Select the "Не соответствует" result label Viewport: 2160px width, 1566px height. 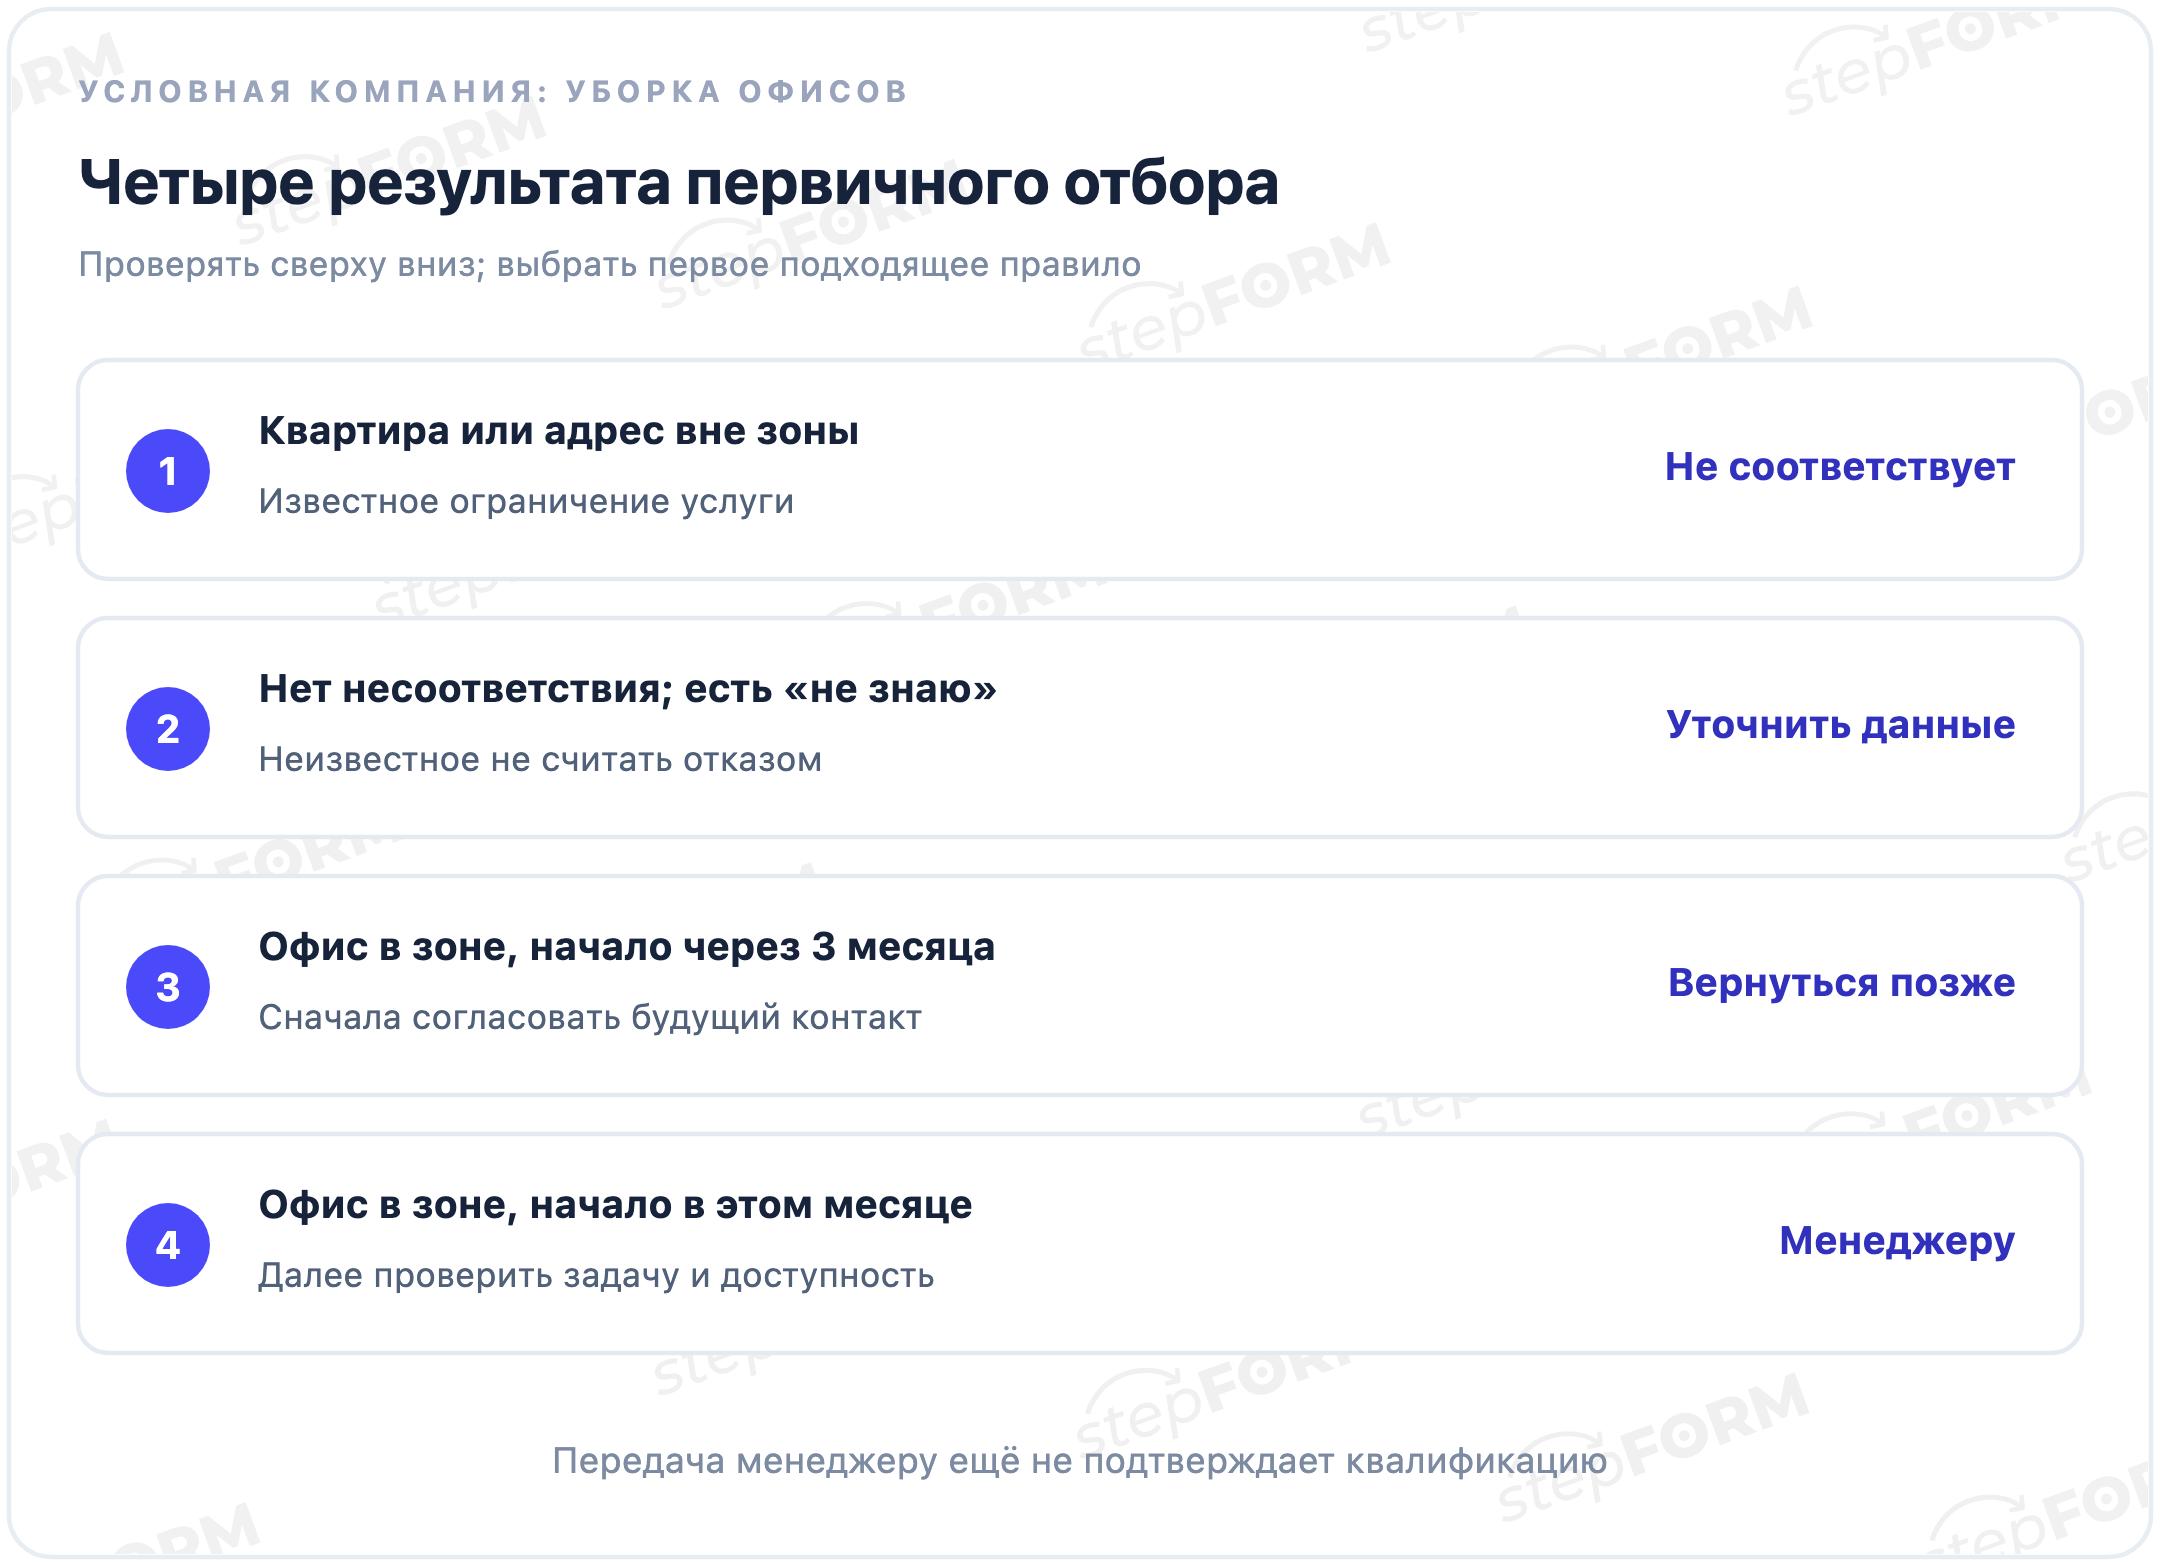pos(1840,467)
